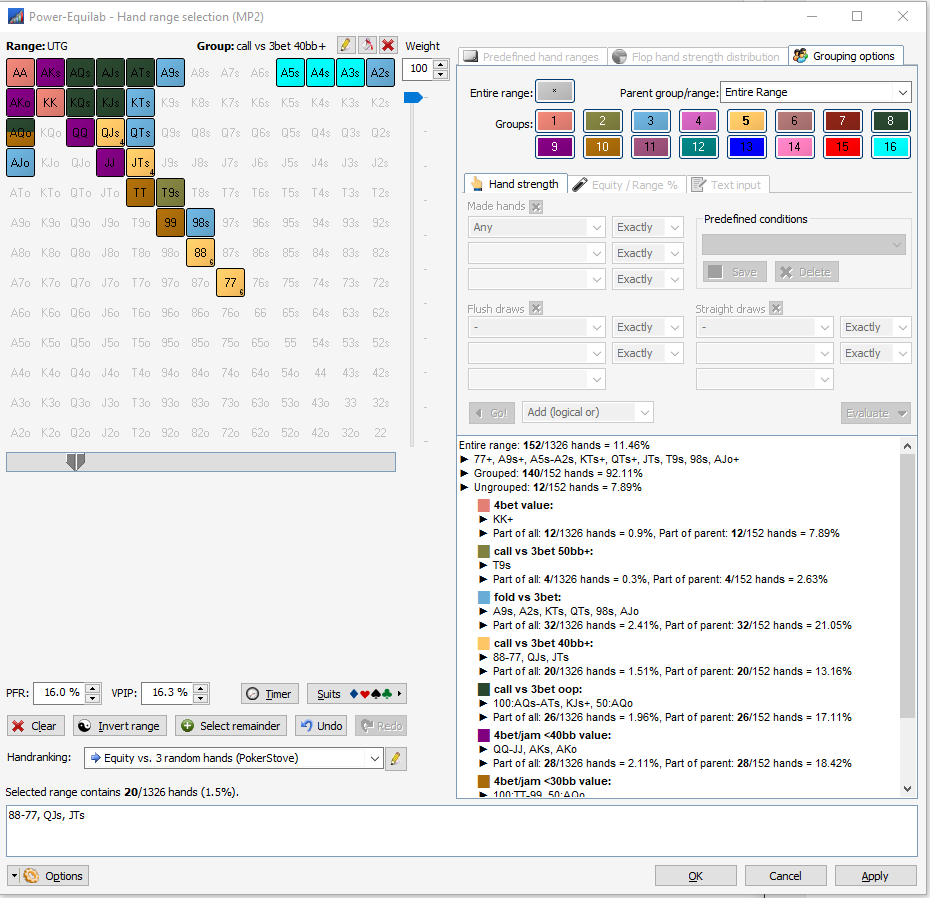
Task: Clear the Straight draws conditions X icon
Action: tap(776, 308)
